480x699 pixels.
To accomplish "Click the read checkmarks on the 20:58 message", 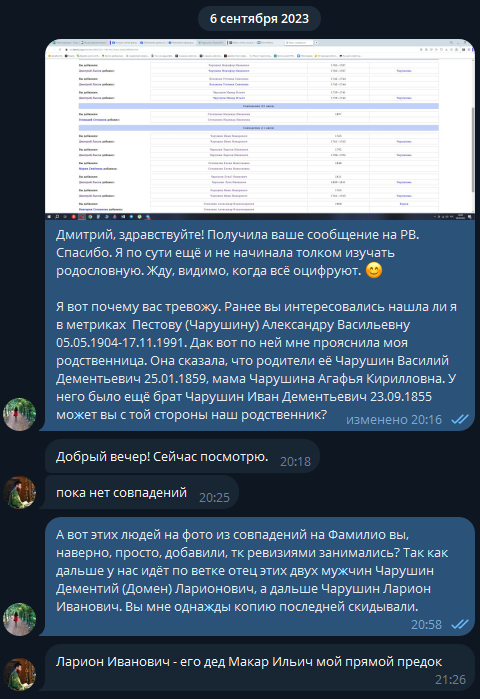I will pyautogui.click(x=460, y=625).
